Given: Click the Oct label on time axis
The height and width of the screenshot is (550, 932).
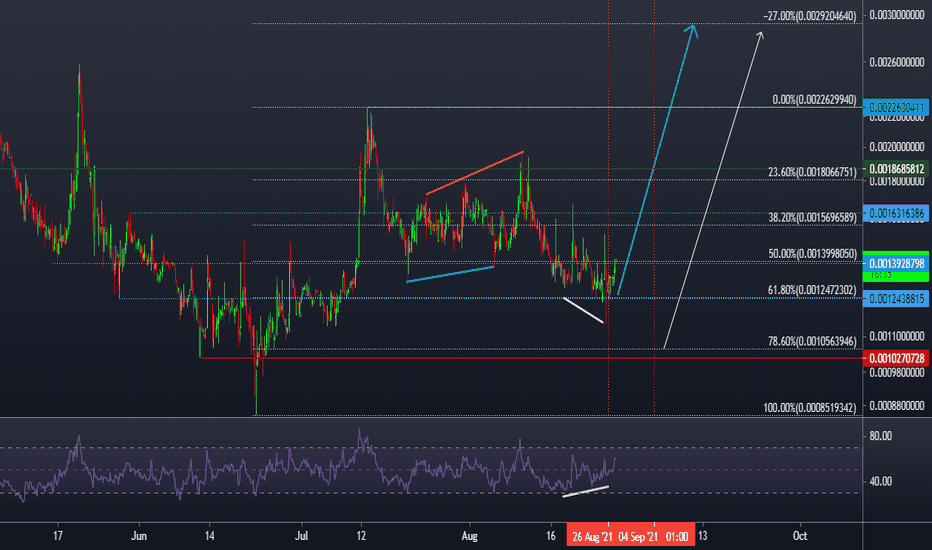Looking at the screenshot, I should (x=800, y=536).
